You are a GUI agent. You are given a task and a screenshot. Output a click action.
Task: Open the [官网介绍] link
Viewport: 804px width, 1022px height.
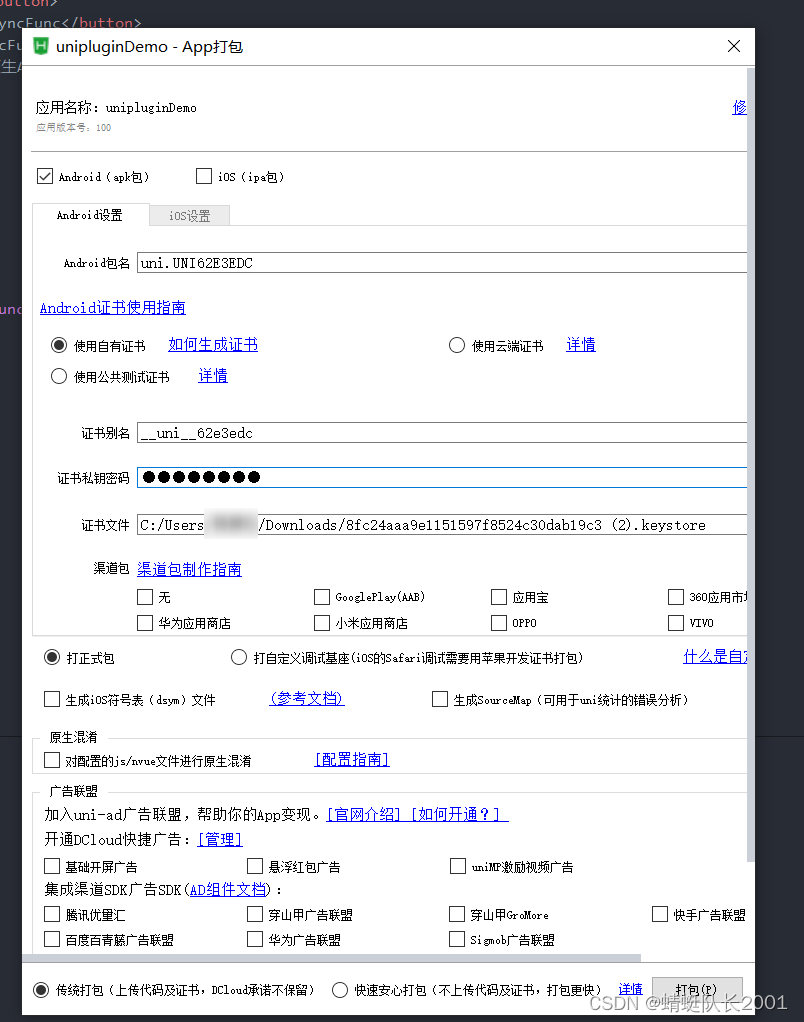click(x=364, y=815)
